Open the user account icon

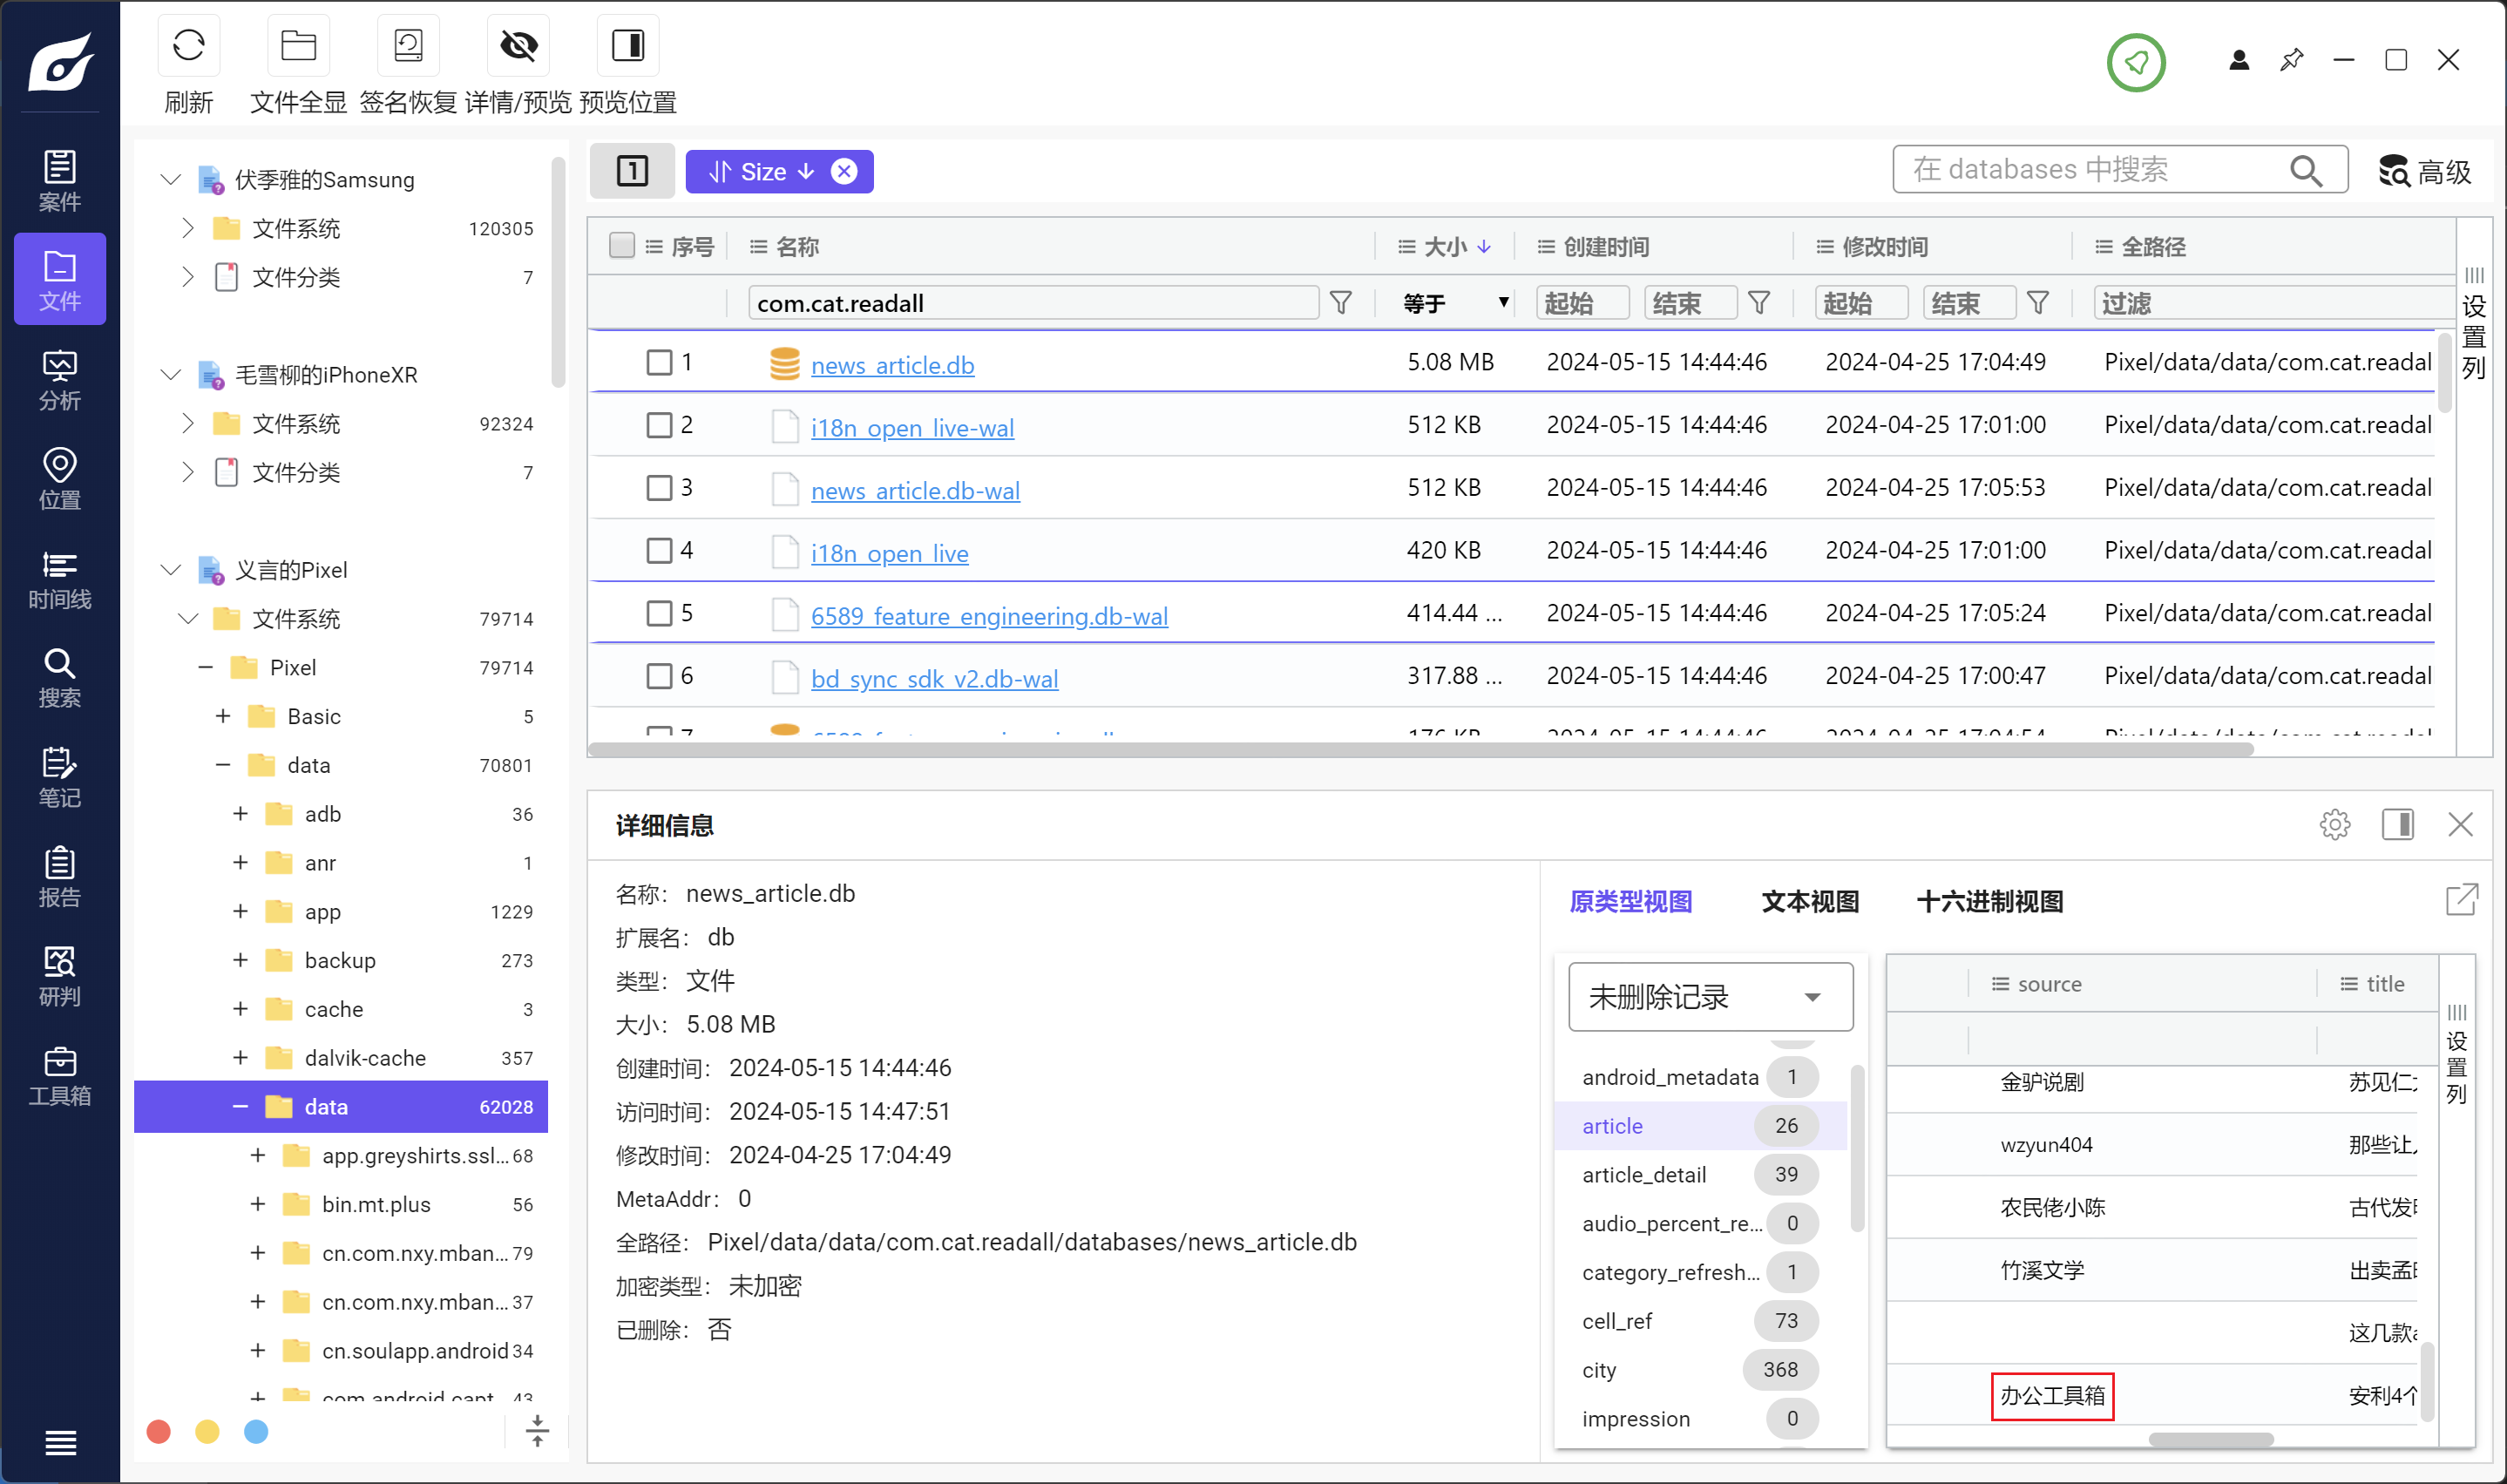[2239, 60]
